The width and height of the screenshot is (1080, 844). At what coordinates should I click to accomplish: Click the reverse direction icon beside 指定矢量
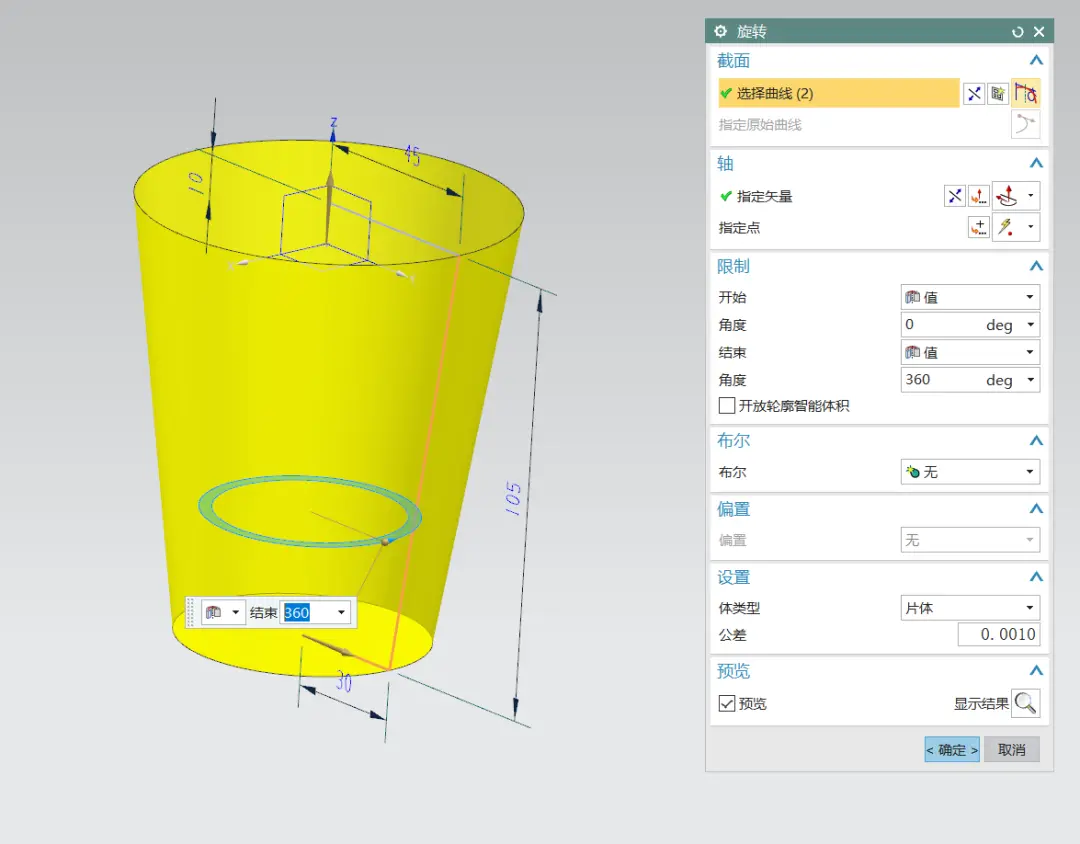[x=955, y=196]
